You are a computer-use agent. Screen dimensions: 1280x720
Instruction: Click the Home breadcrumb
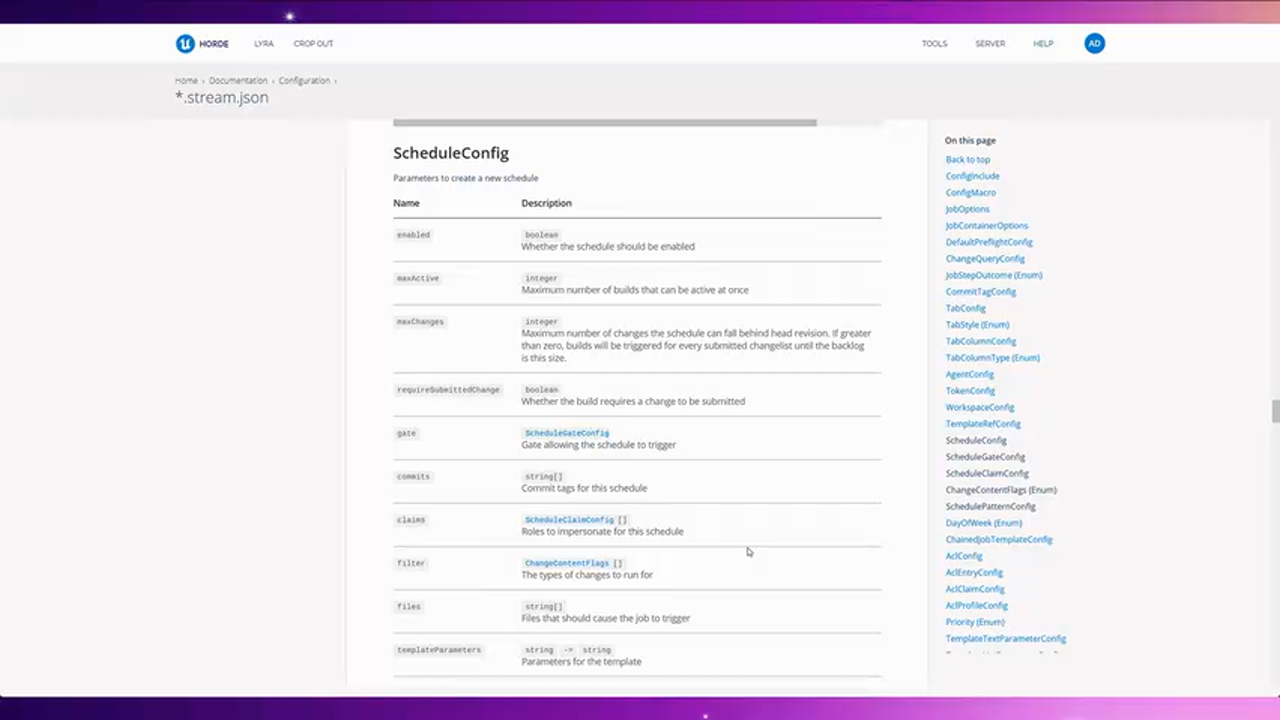tap(186, 80)
